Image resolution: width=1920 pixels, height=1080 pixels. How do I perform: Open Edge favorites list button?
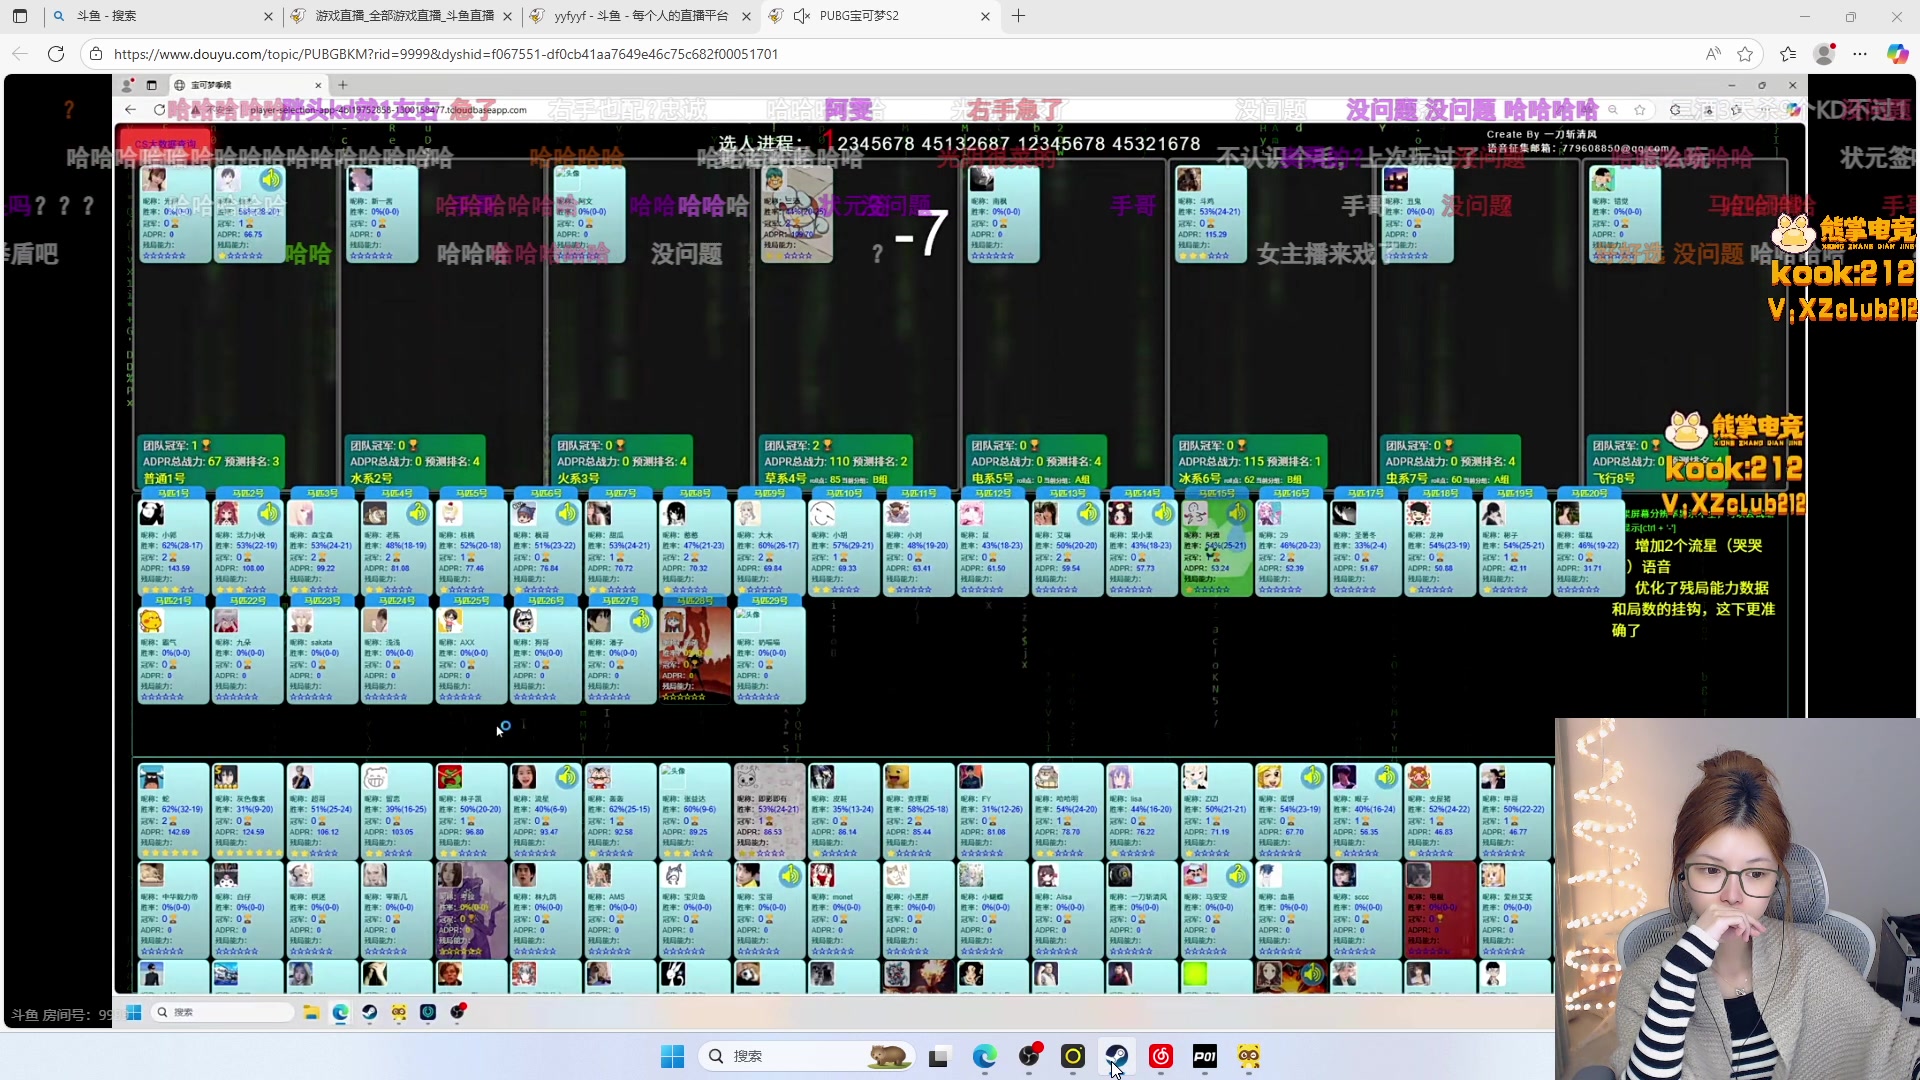click(1788, 54)
